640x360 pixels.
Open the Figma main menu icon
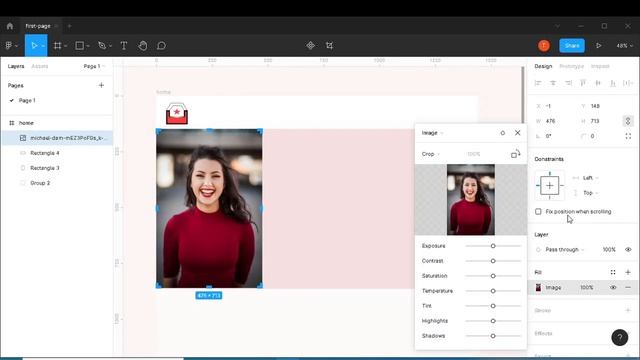pos(9,46)
